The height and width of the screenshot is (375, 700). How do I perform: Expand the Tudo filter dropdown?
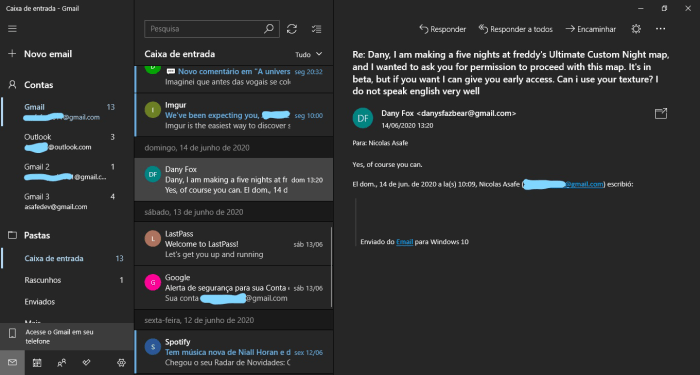308,54
